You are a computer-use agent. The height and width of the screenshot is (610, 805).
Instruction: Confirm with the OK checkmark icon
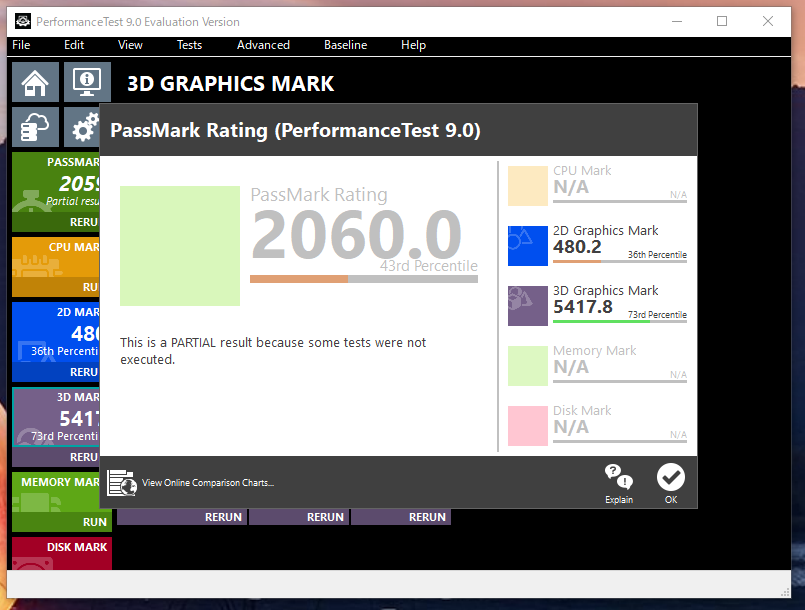(x=671, y=477)
